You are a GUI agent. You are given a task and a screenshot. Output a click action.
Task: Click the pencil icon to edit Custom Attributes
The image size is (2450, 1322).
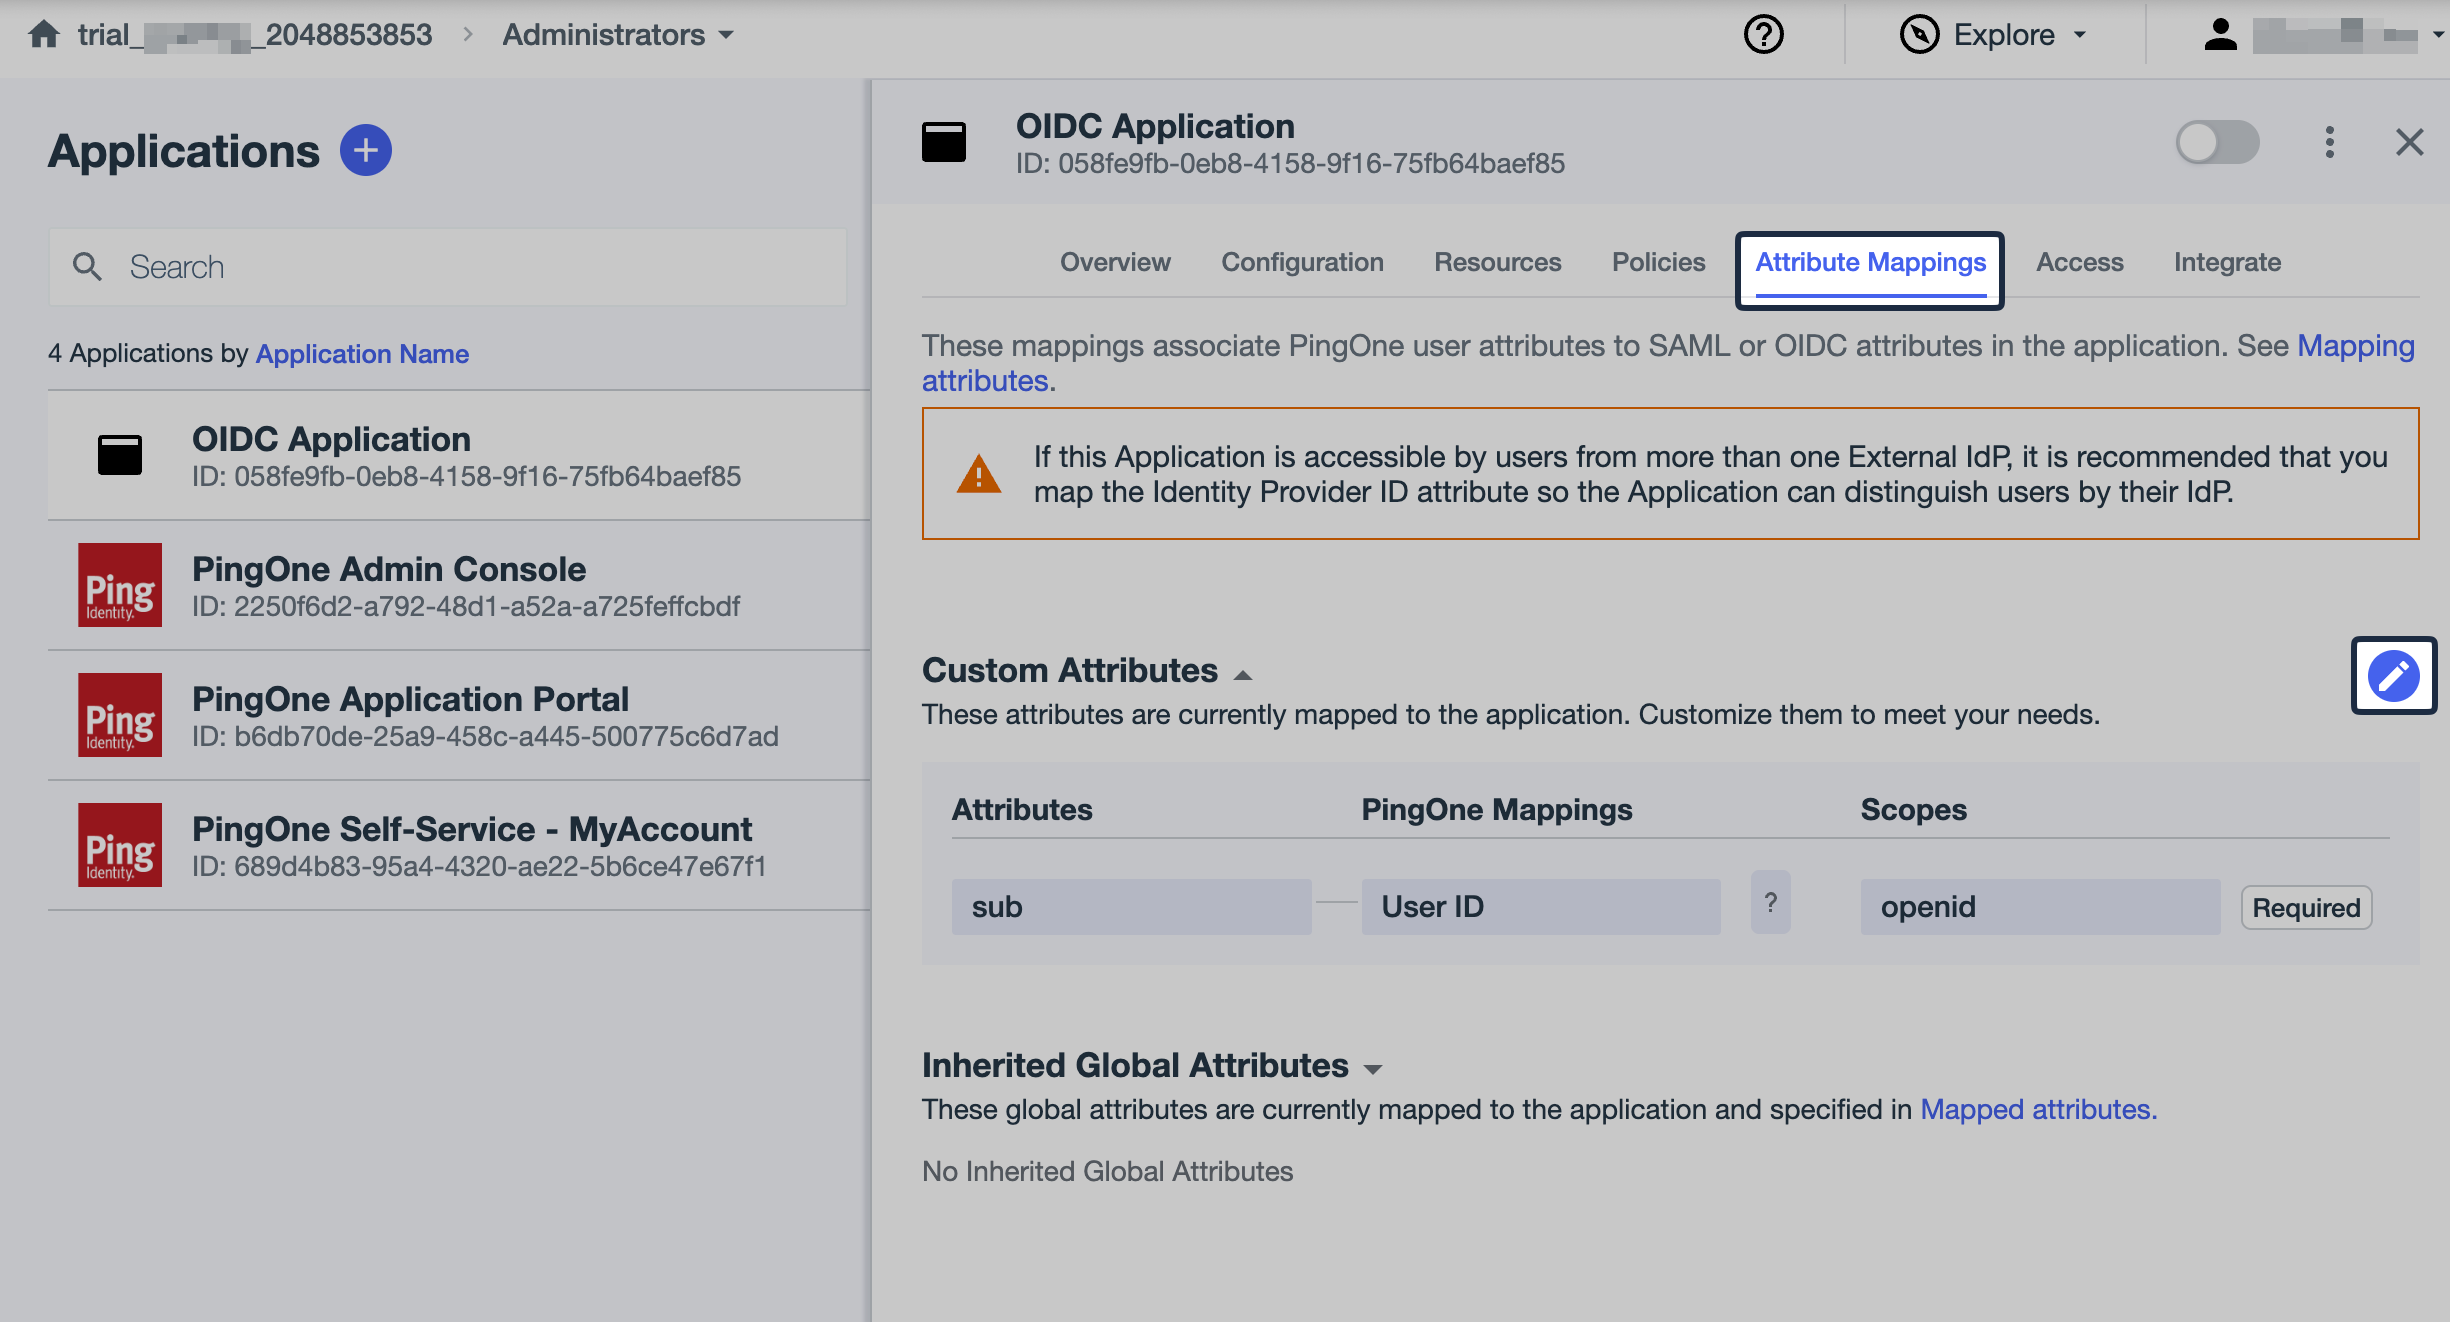point(2393,675)
